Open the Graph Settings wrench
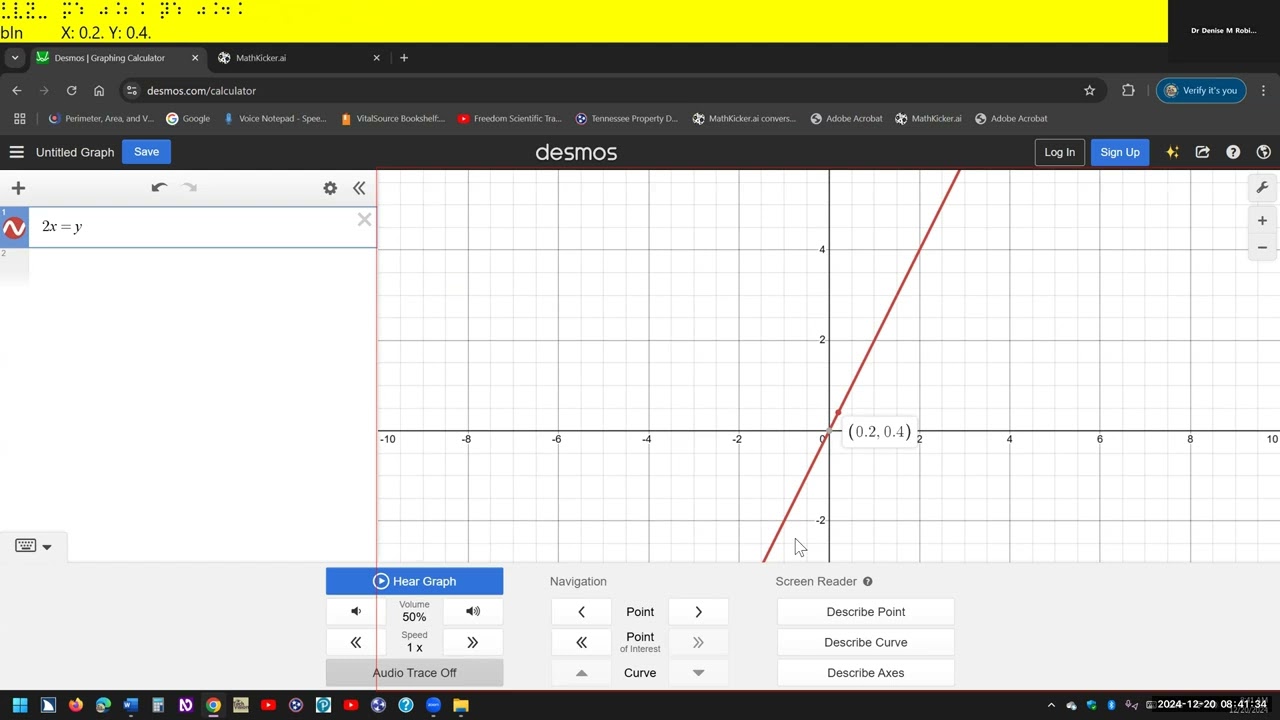Viewport: 1280px width, 720px height. (x=1262, y=188)
